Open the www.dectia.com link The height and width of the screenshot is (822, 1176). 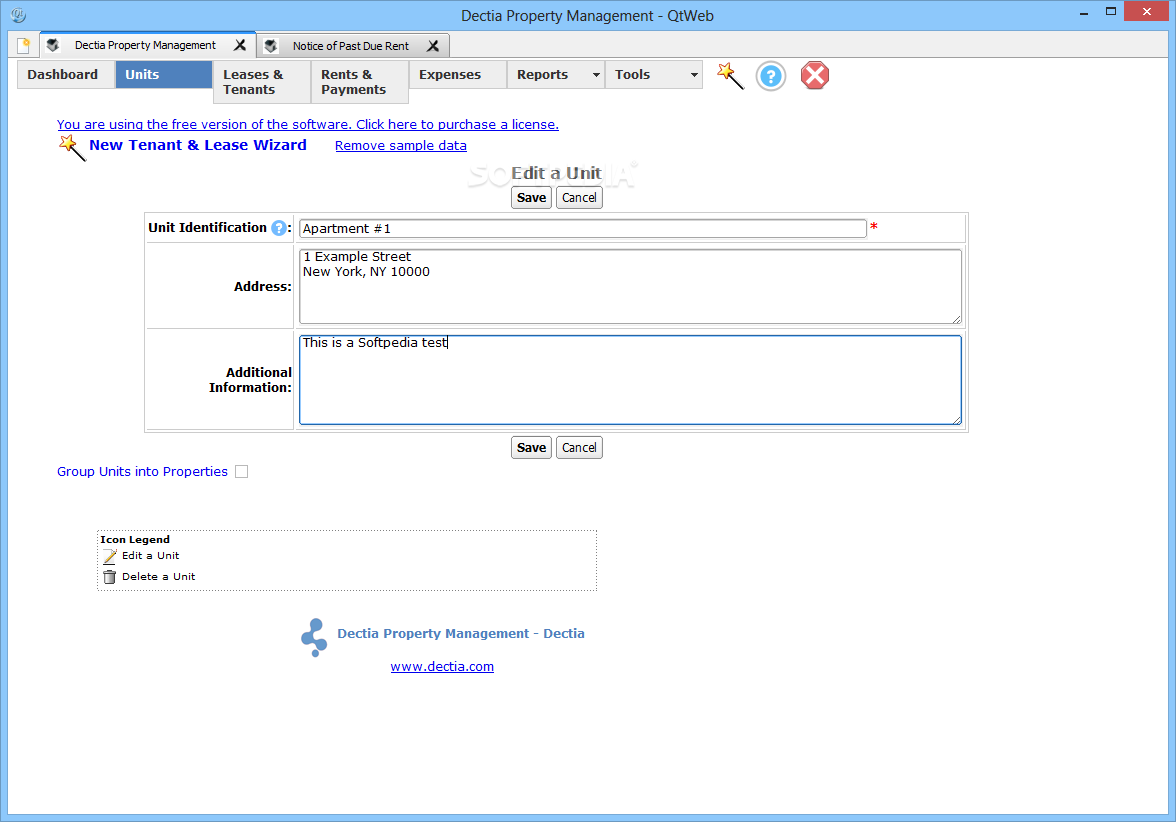coord(442,667)
